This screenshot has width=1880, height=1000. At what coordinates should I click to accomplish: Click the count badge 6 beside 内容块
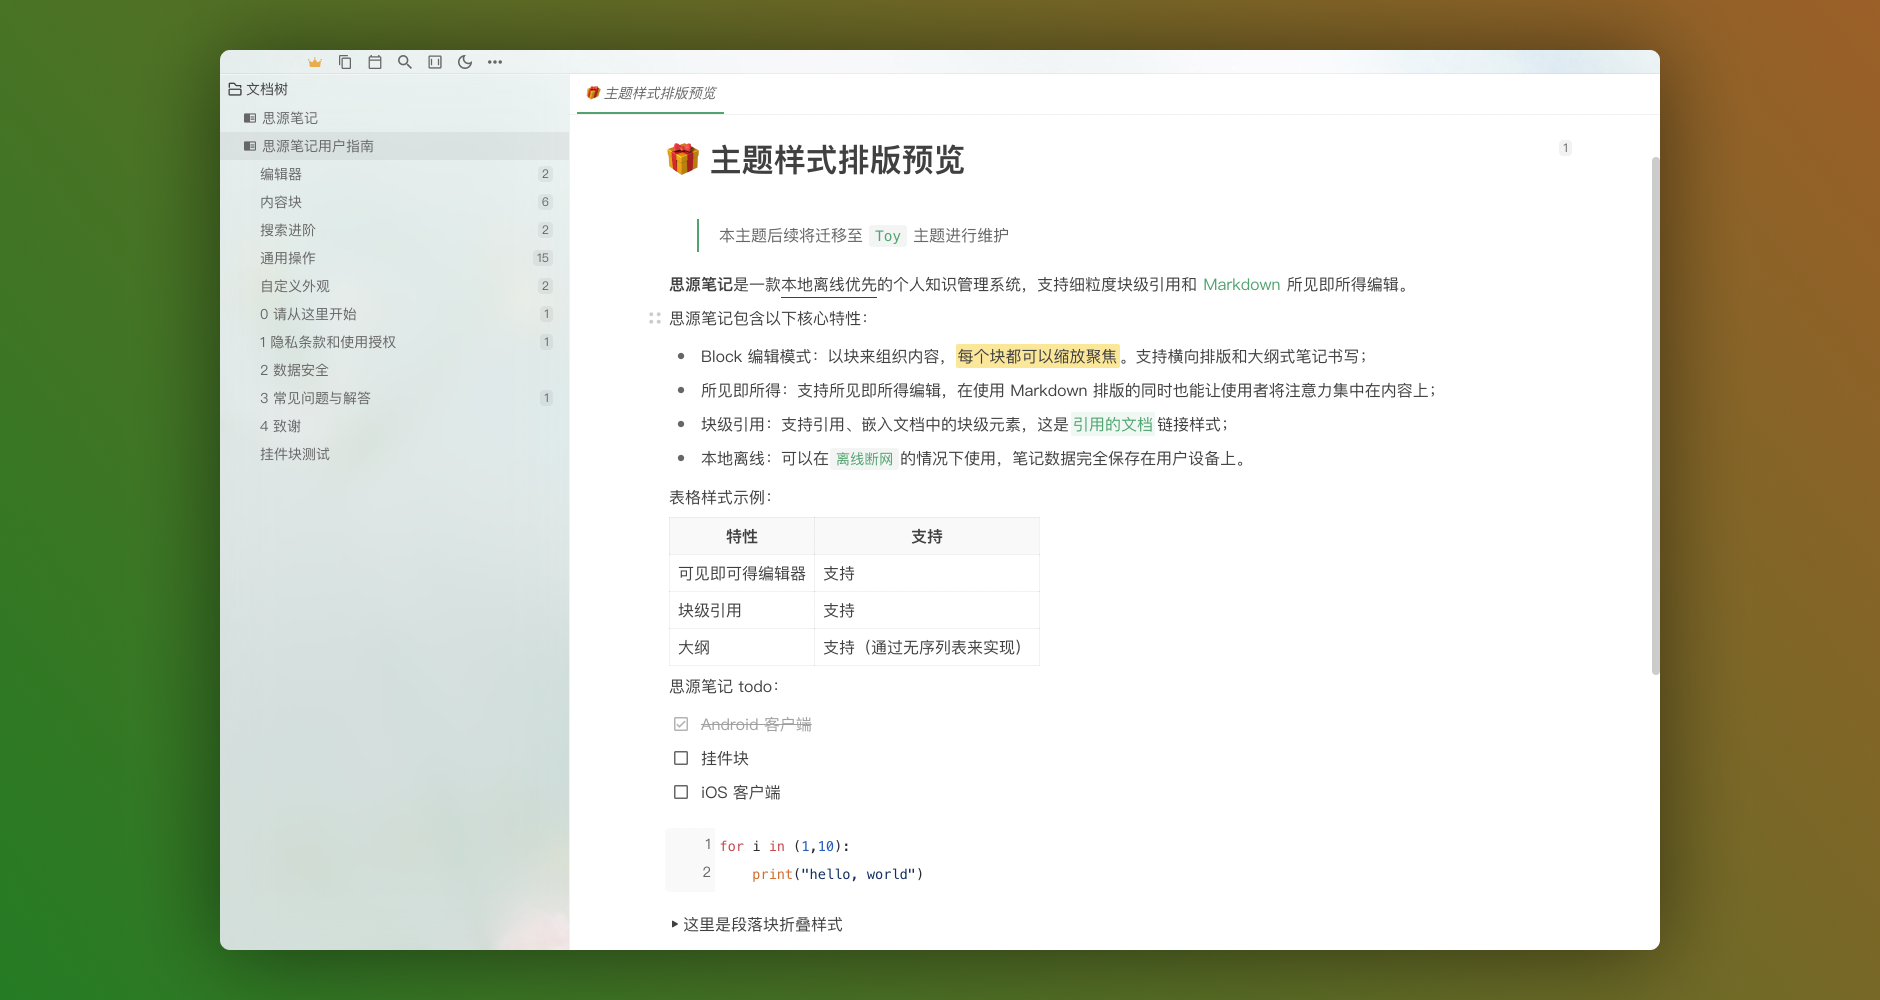[x=545, y=202]
